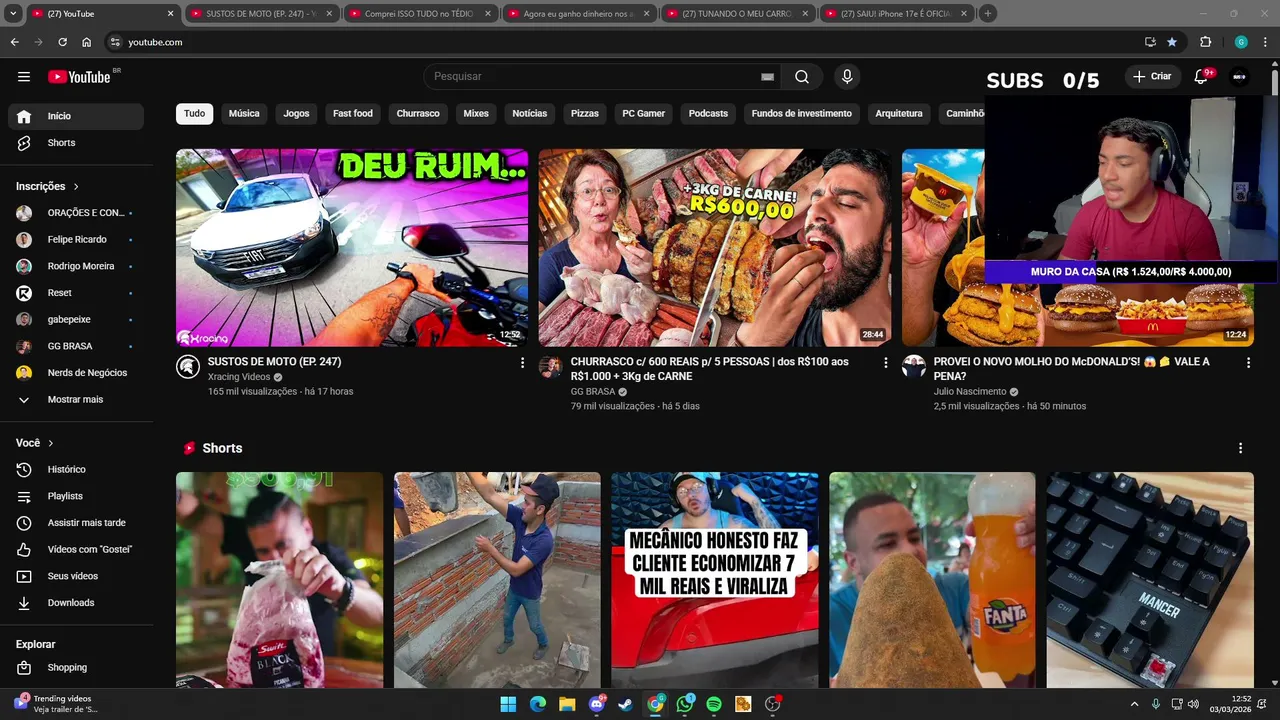Open options menu for CHURRASCO video

(x=885, y=363)
